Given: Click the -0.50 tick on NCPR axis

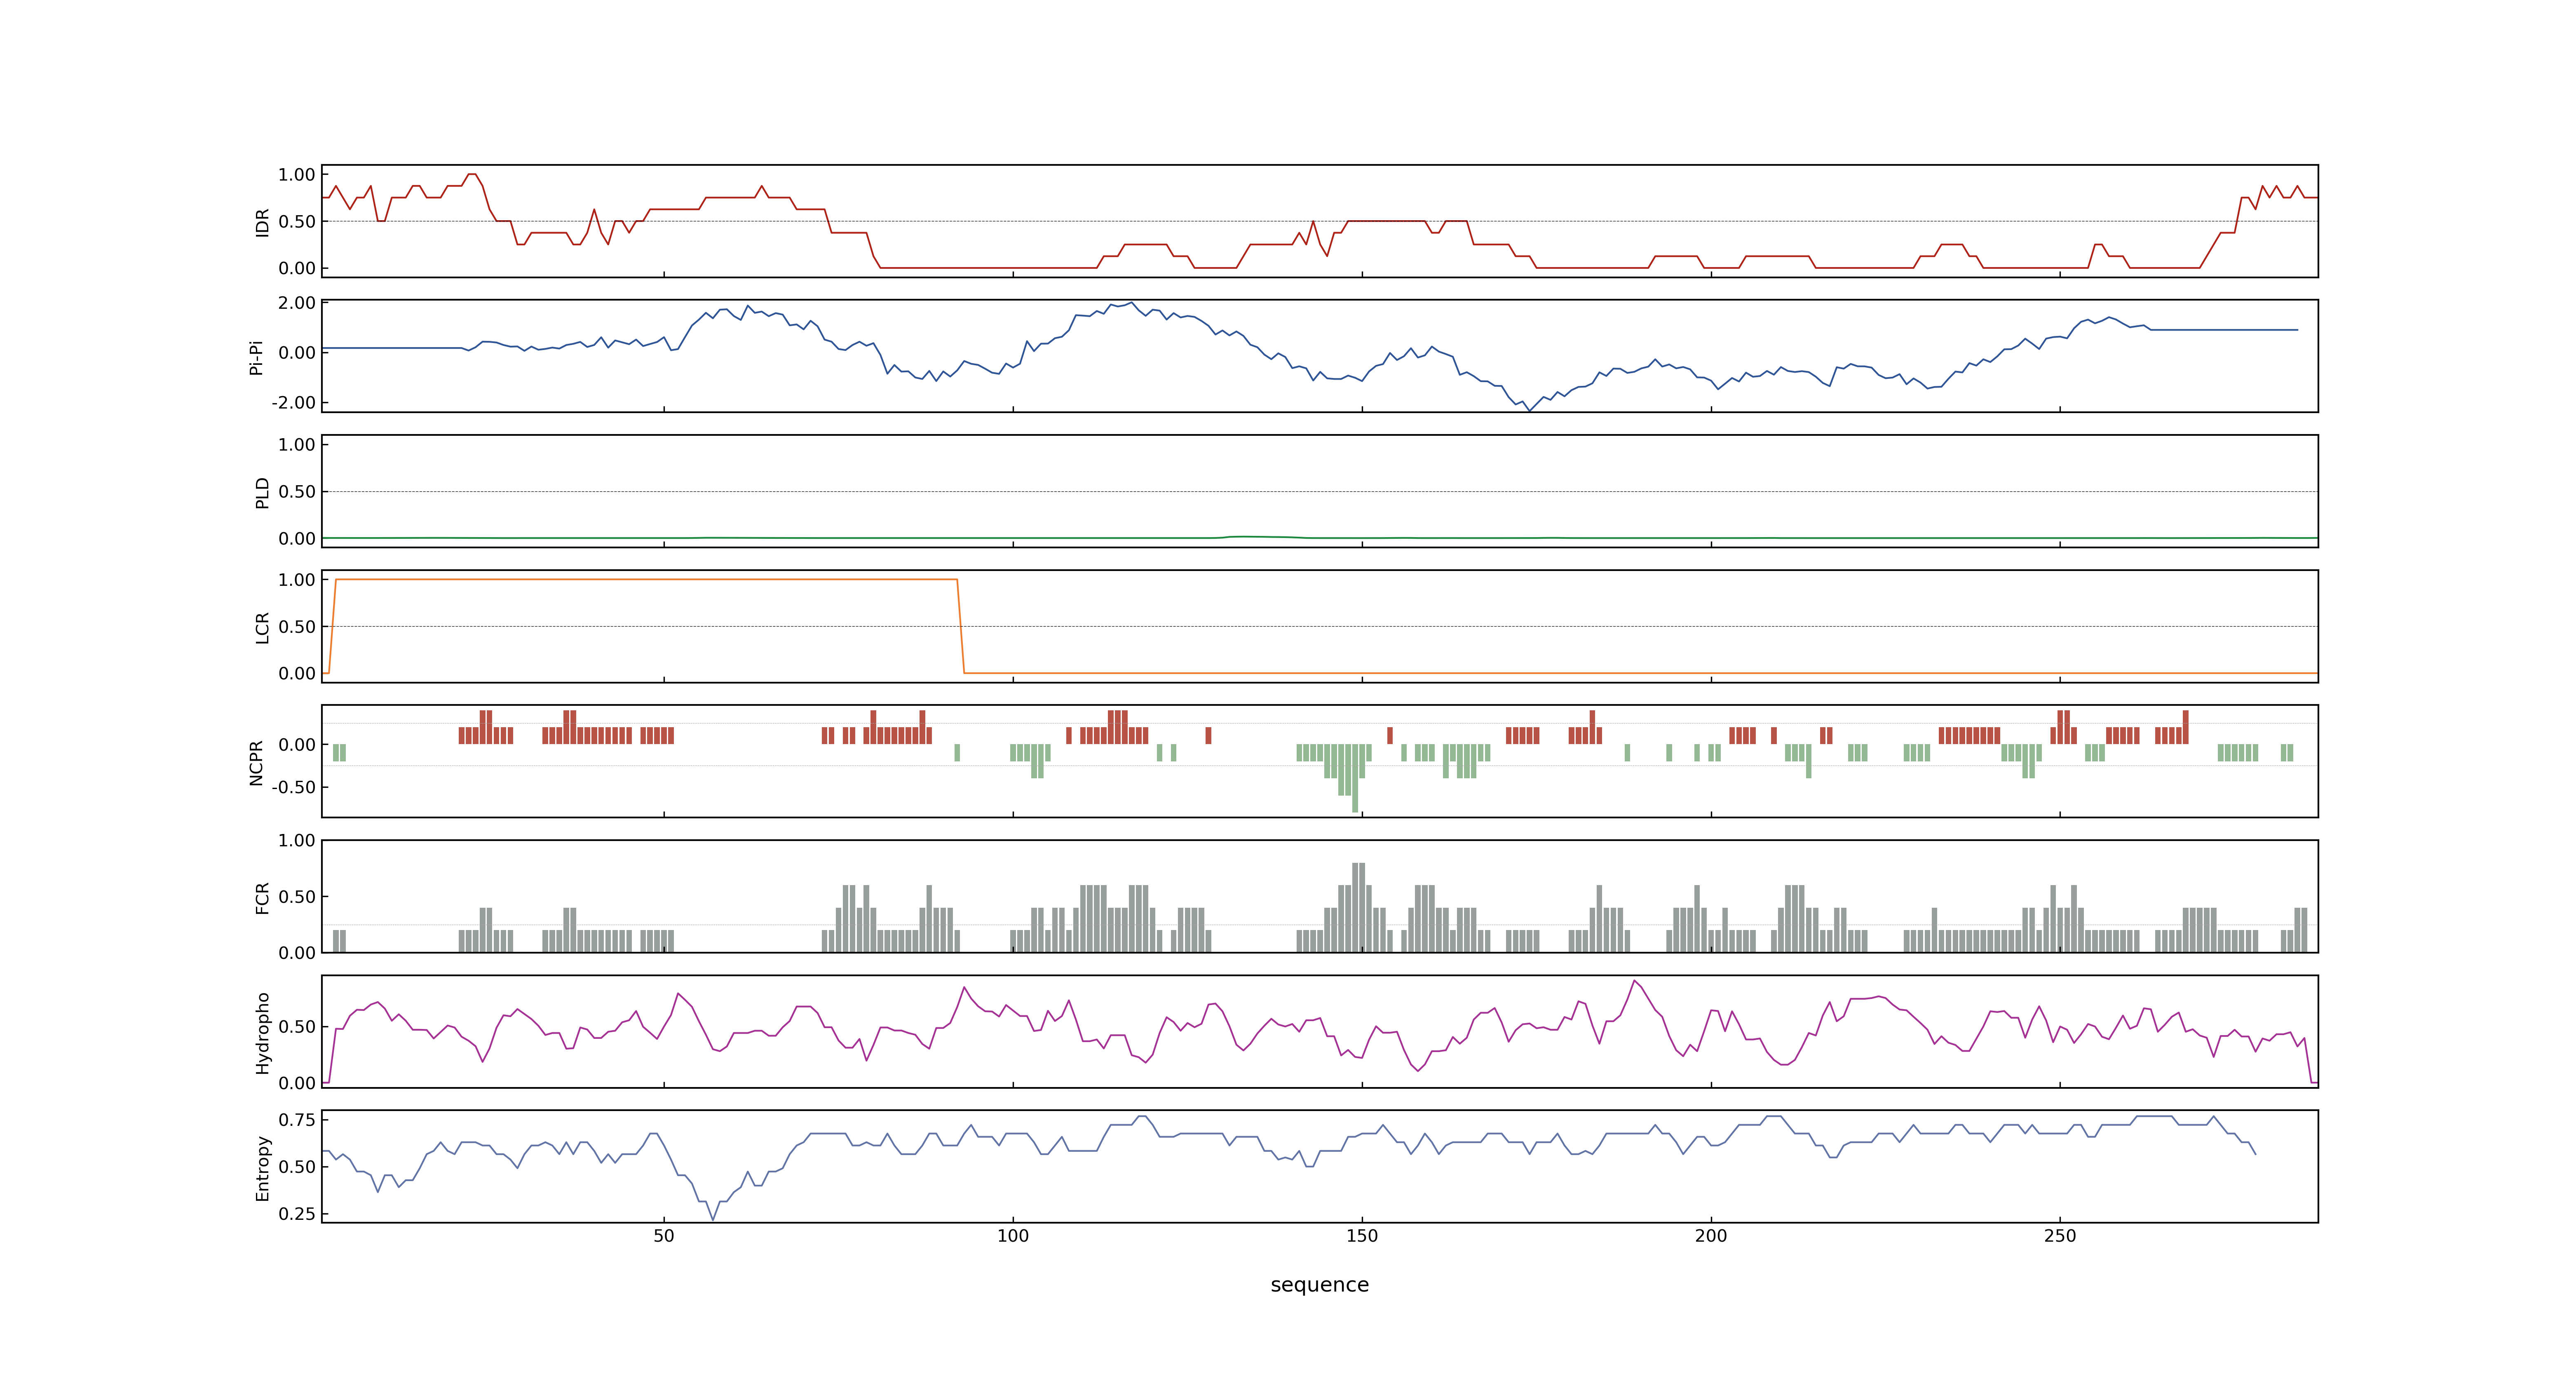Looking at the screenshot, I should [293, 787].
